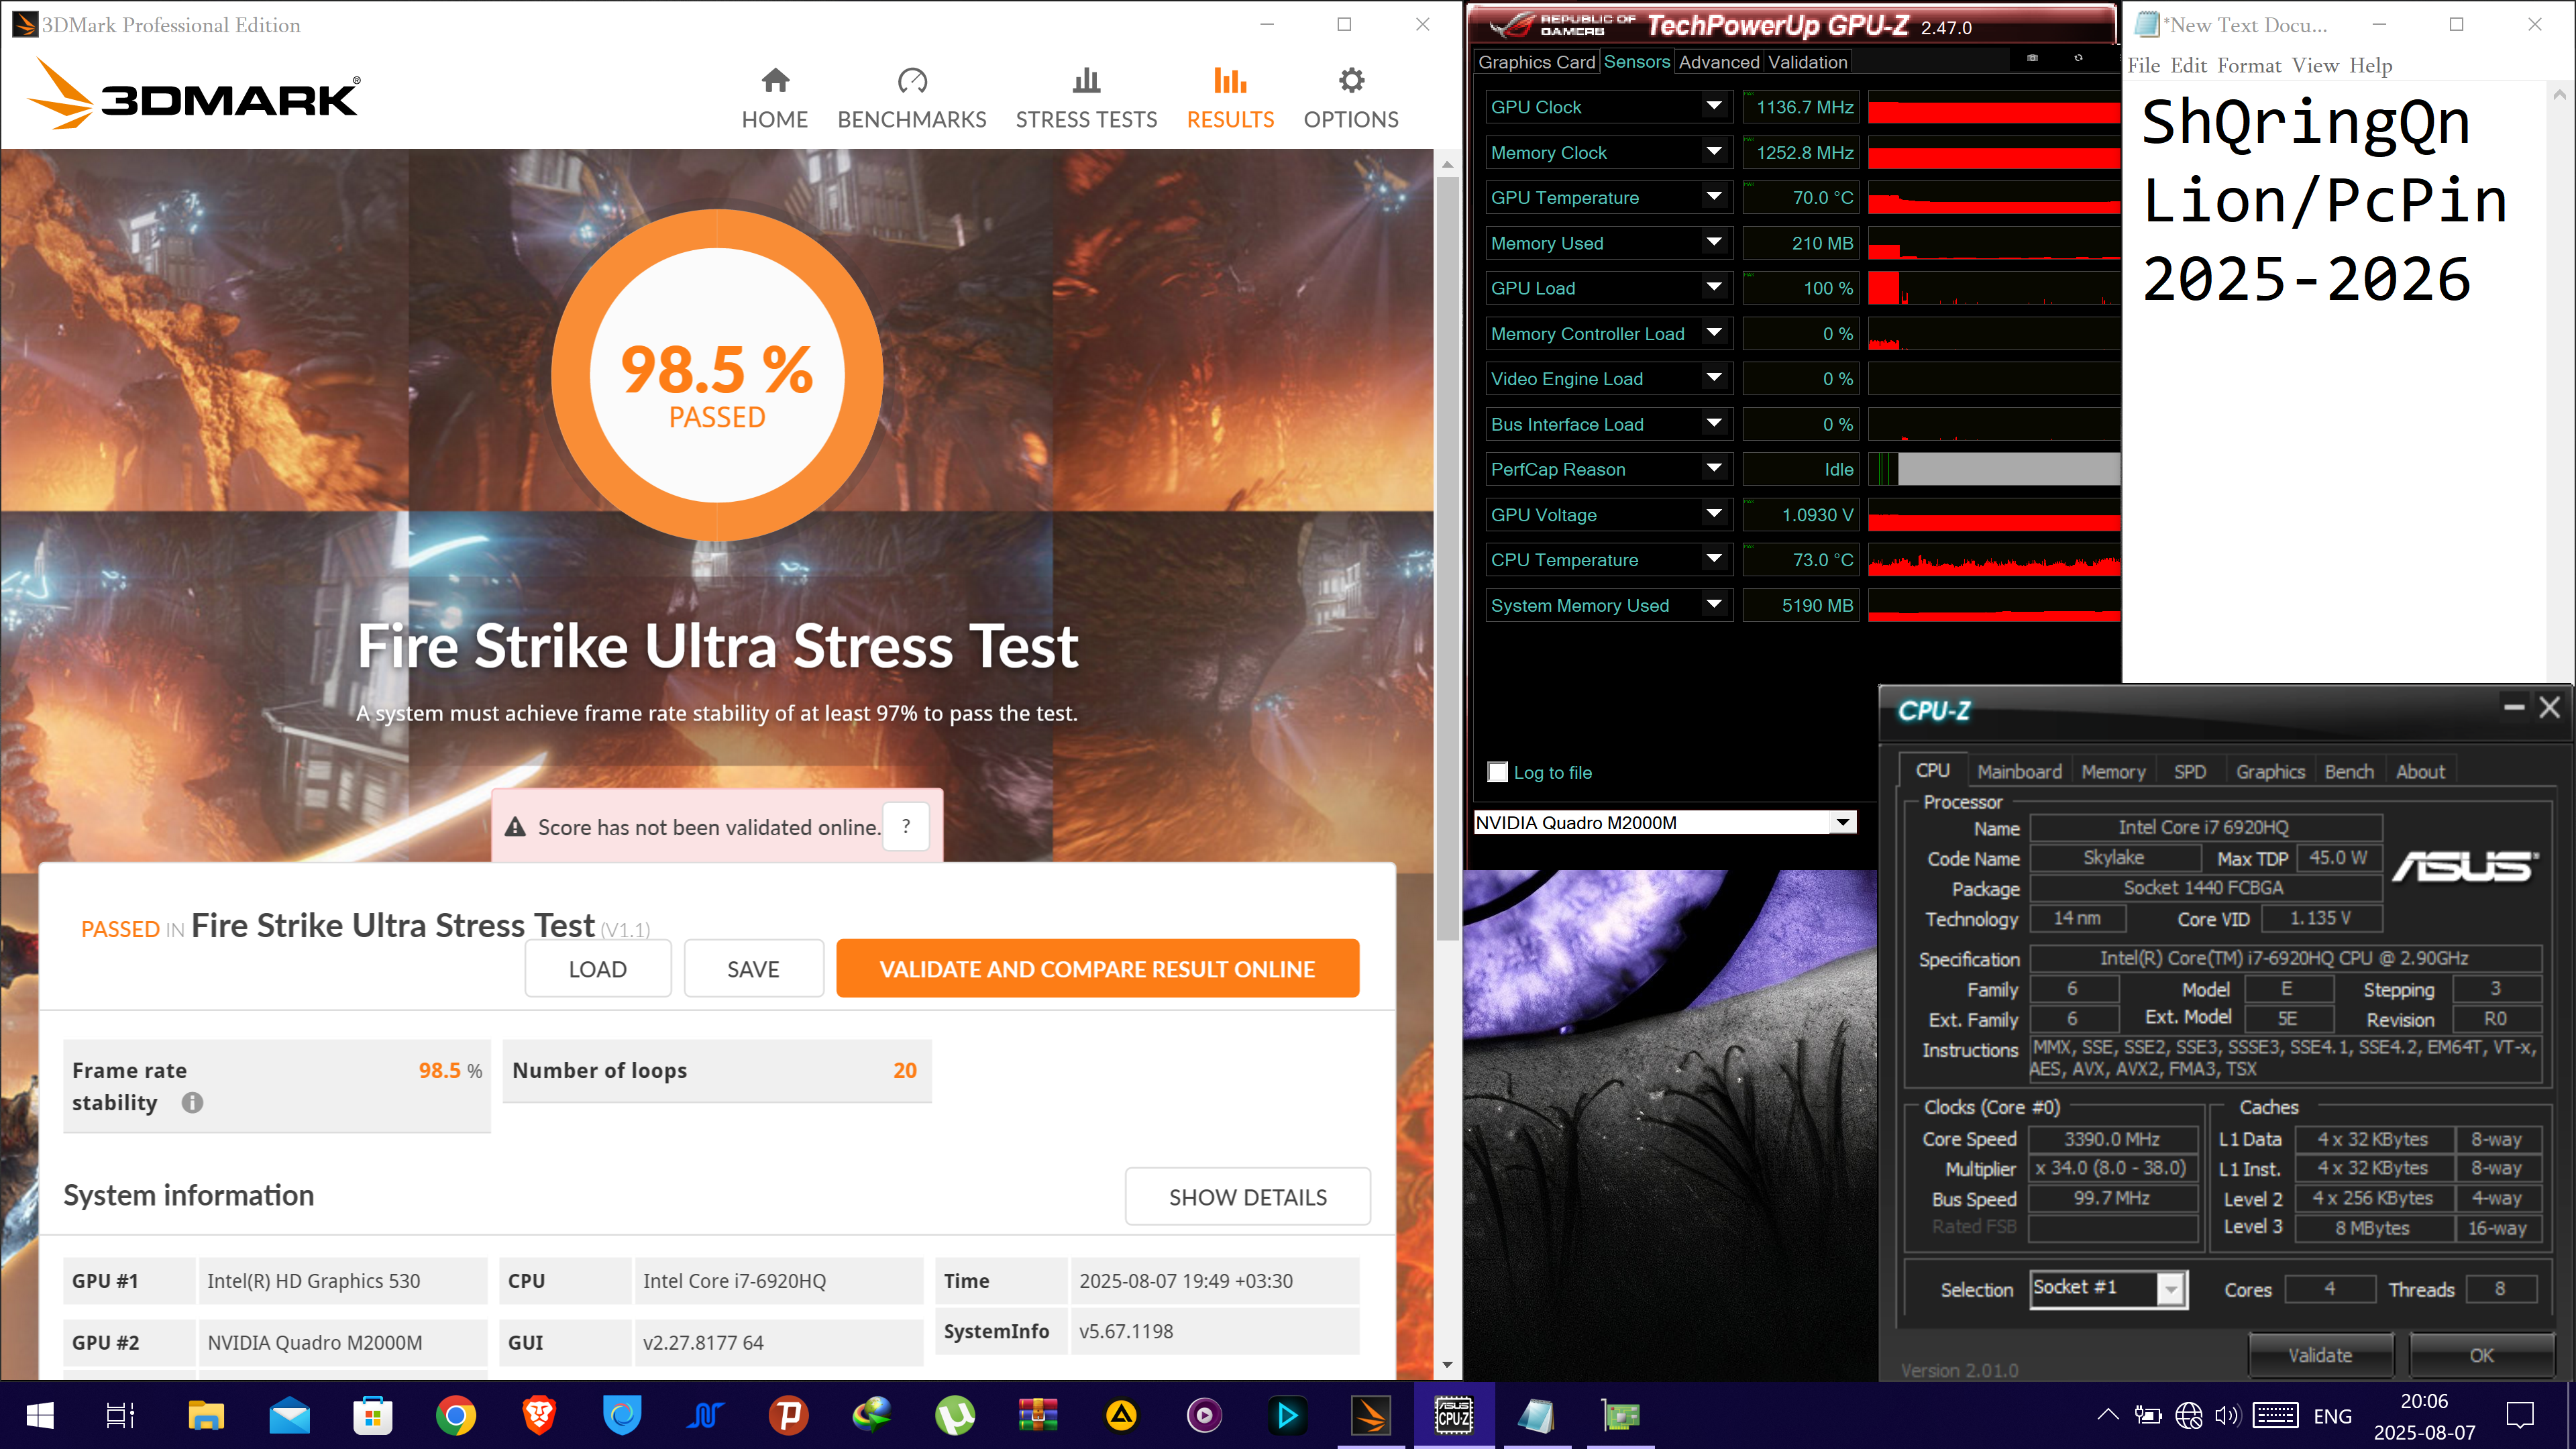Expand GPU Temperature sensor dropdown
Viewport: 2576px width, 1449px height.
click(x=1714, y=197)
